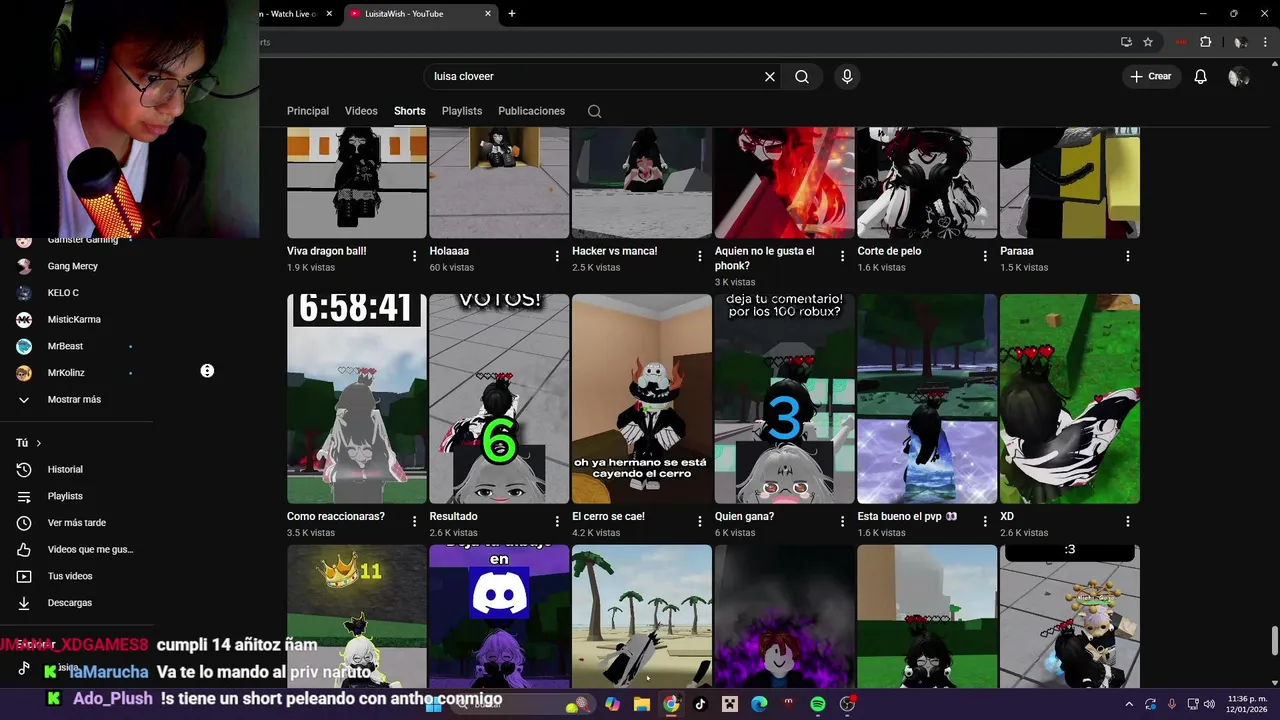Open options menu for 'Como reaccionaras?' short
This screenshot has width=1280, height=720.
click(415, 521)
